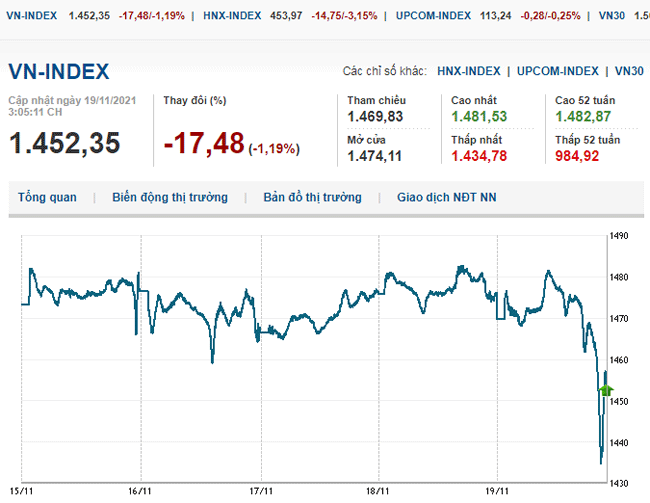Open UPCOM-INDEX link beside Các chỉ số khác
This screenshot has height=503, width=650.
pos(557,71)
